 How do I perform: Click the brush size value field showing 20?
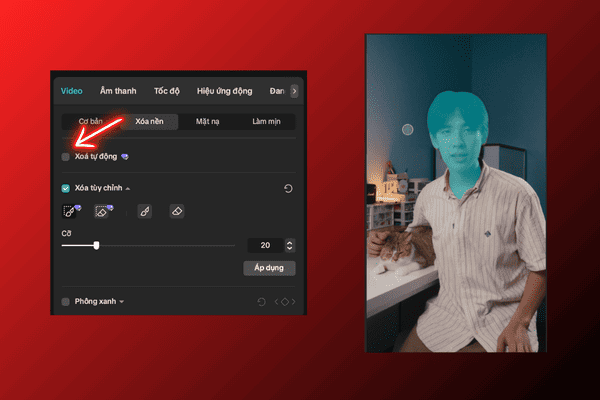click(x=265, y=245)
